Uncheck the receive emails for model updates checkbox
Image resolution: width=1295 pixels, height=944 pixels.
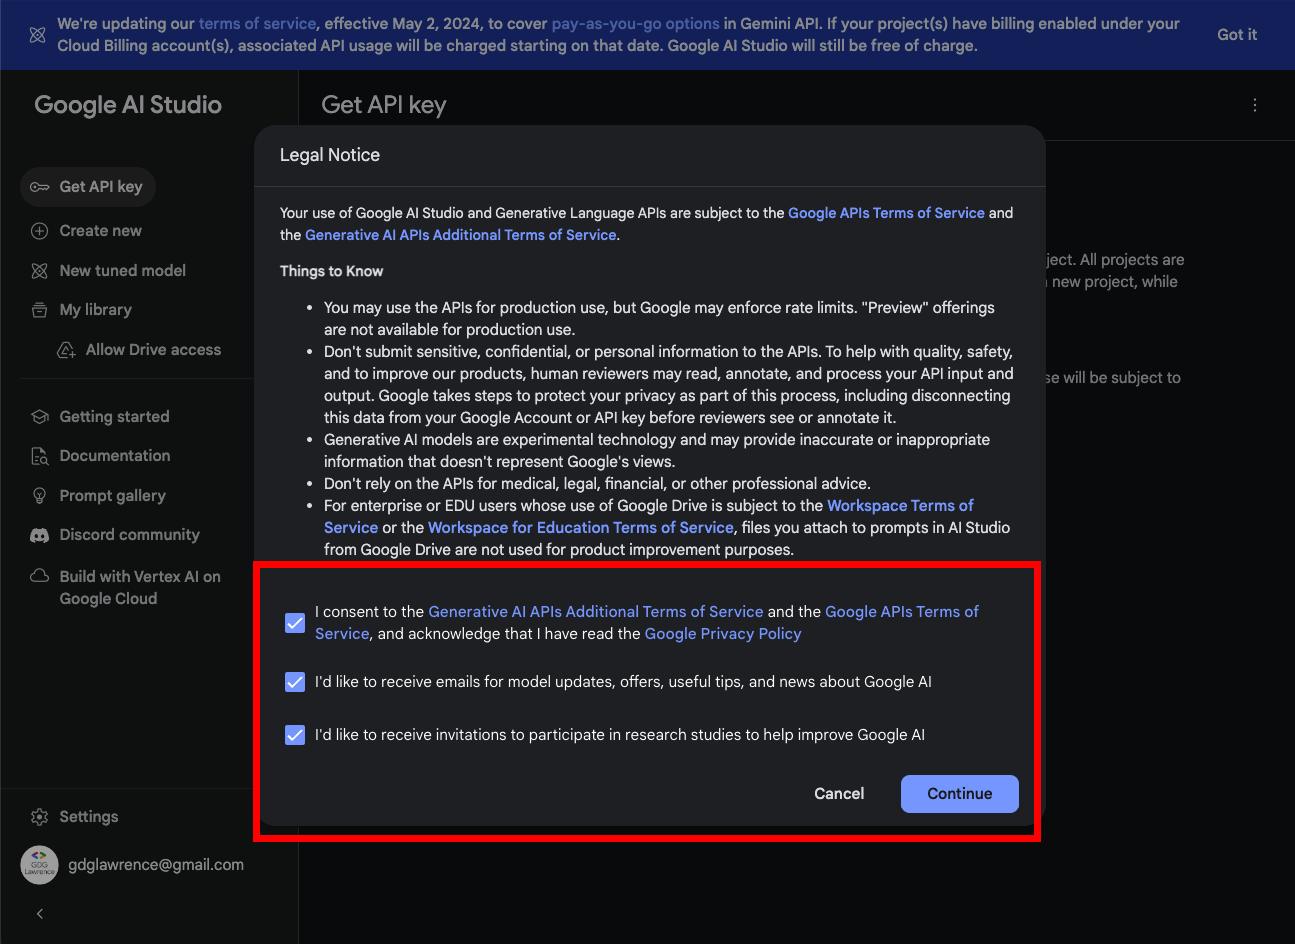click(295, 682)
